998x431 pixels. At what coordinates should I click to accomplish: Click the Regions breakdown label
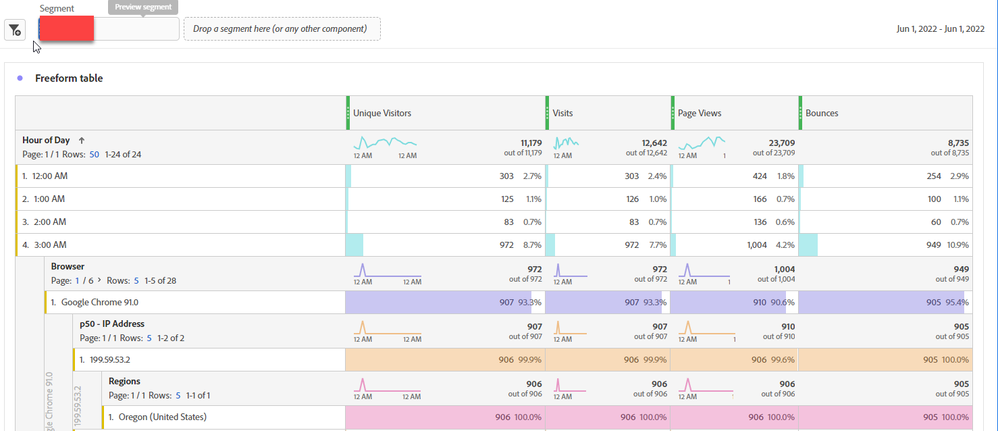point(125,381)
